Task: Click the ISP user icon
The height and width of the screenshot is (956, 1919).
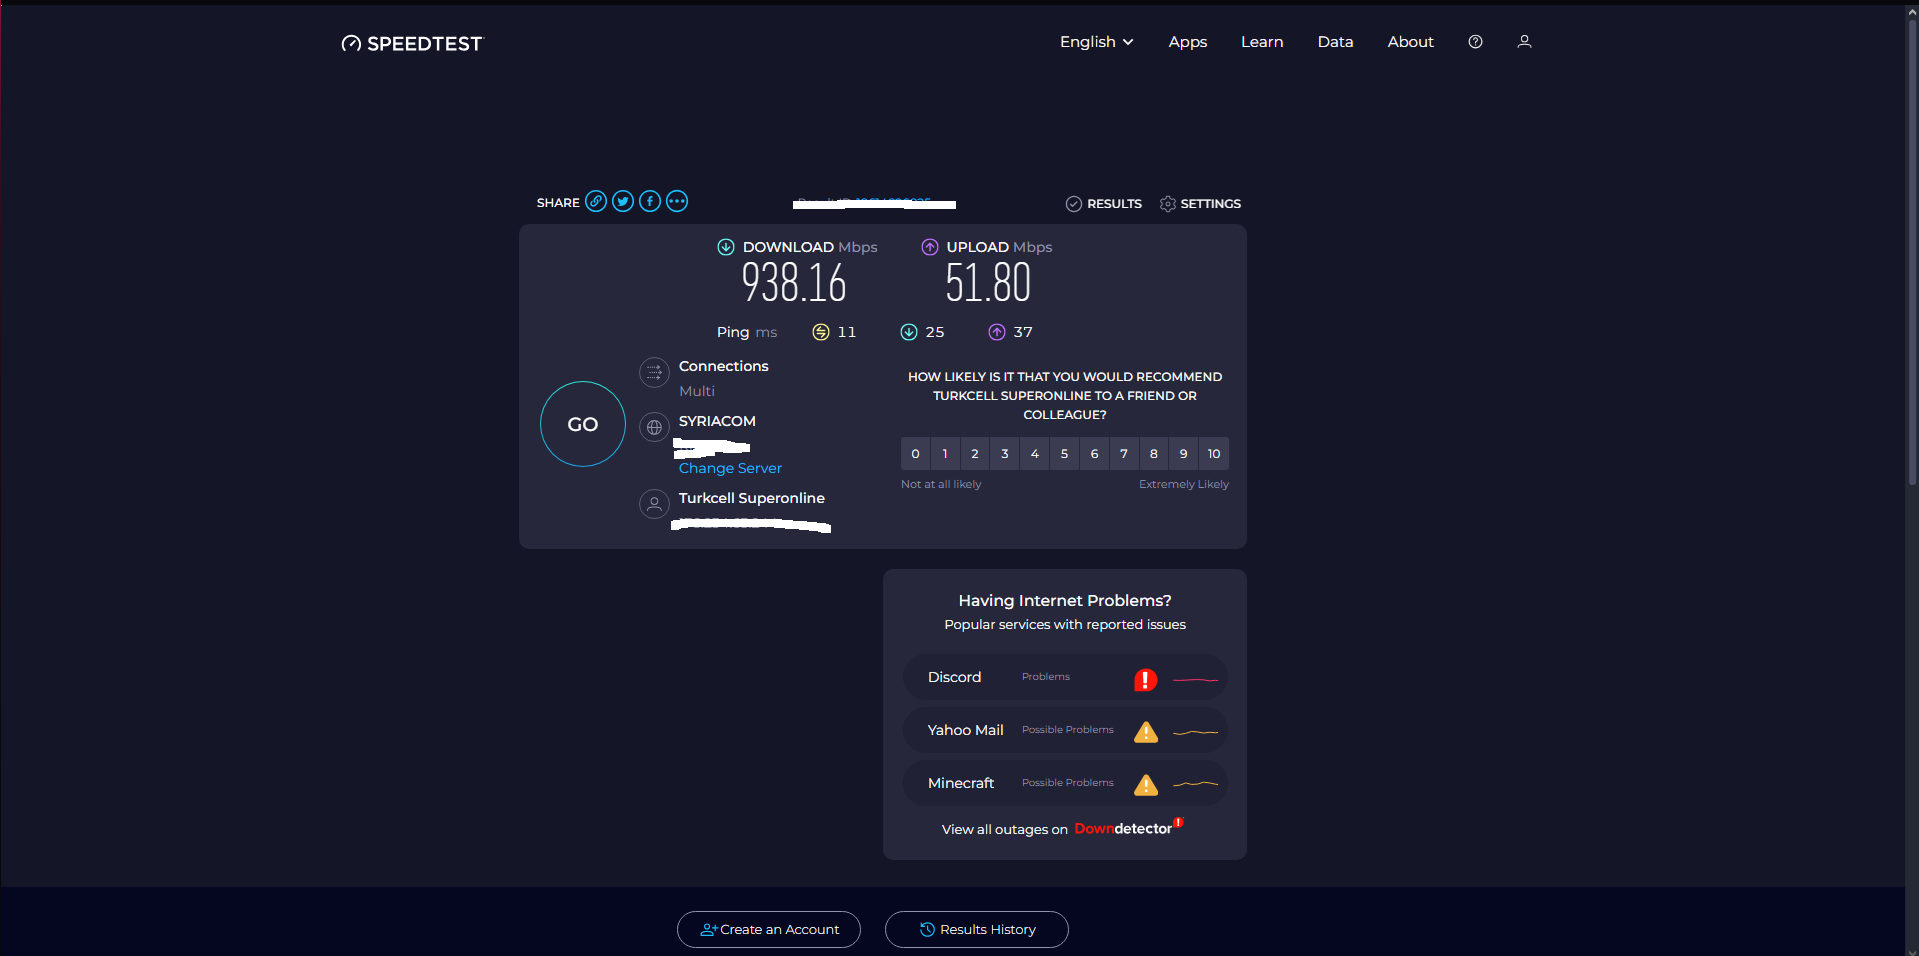Action: (654, 504)
